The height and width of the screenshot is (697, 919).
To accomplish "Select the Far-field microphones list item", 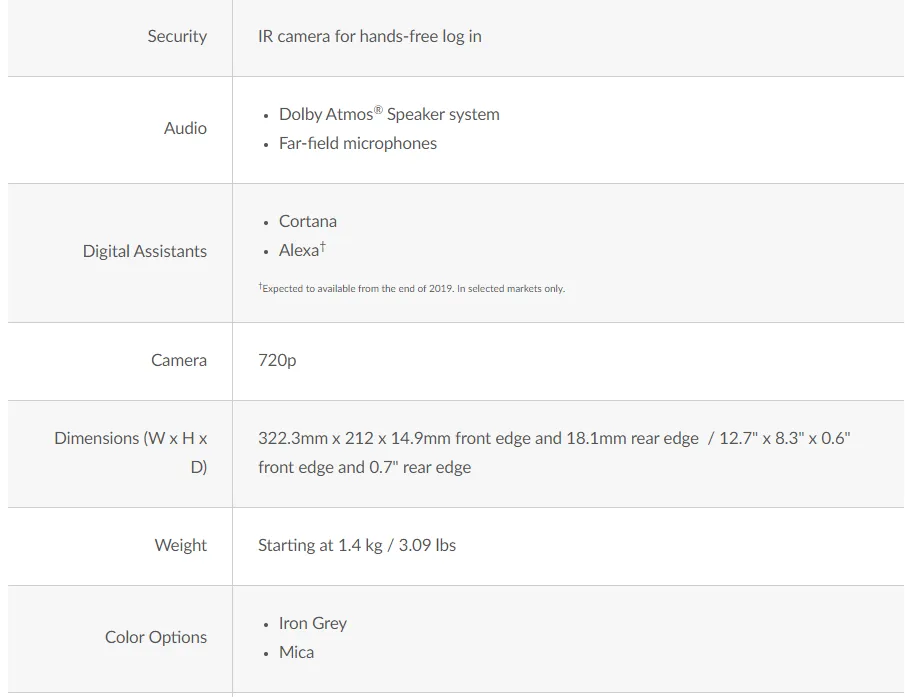I will pyautogui.click(x=357, y=143).
